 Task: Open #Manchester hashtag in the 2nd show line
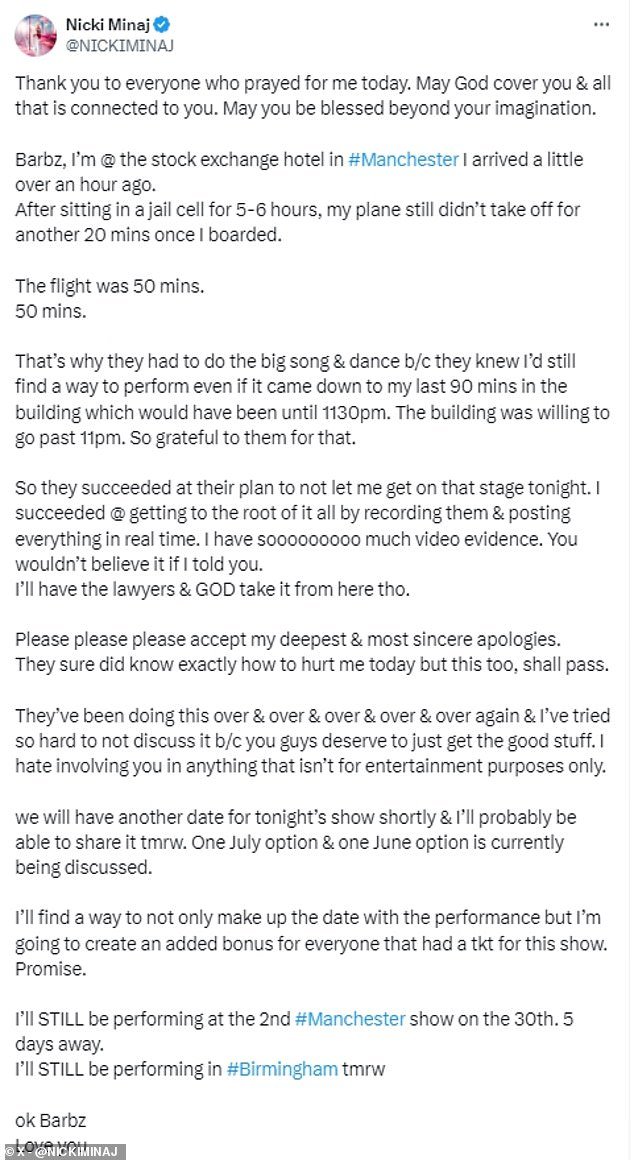350,1019
